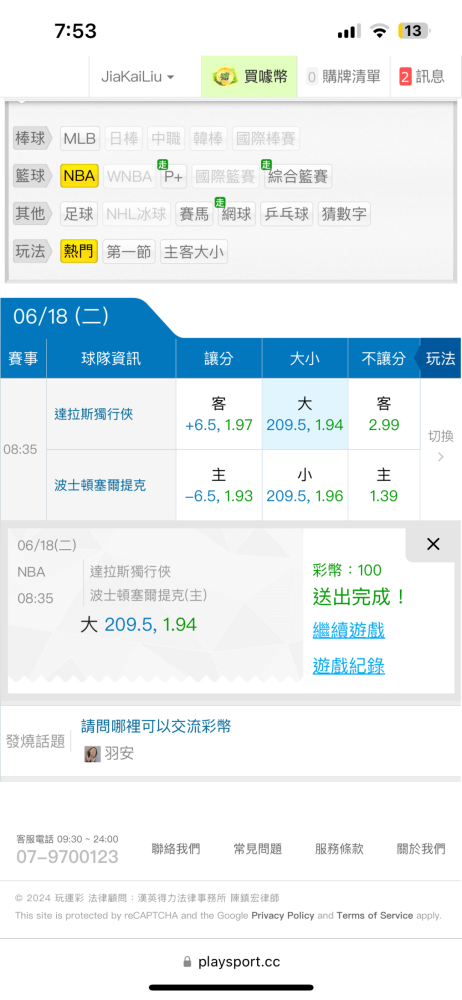Viewport: 462px width, 1000px height.
Task: Click the 切換 chevron arrow
Action: coord(440,457)
